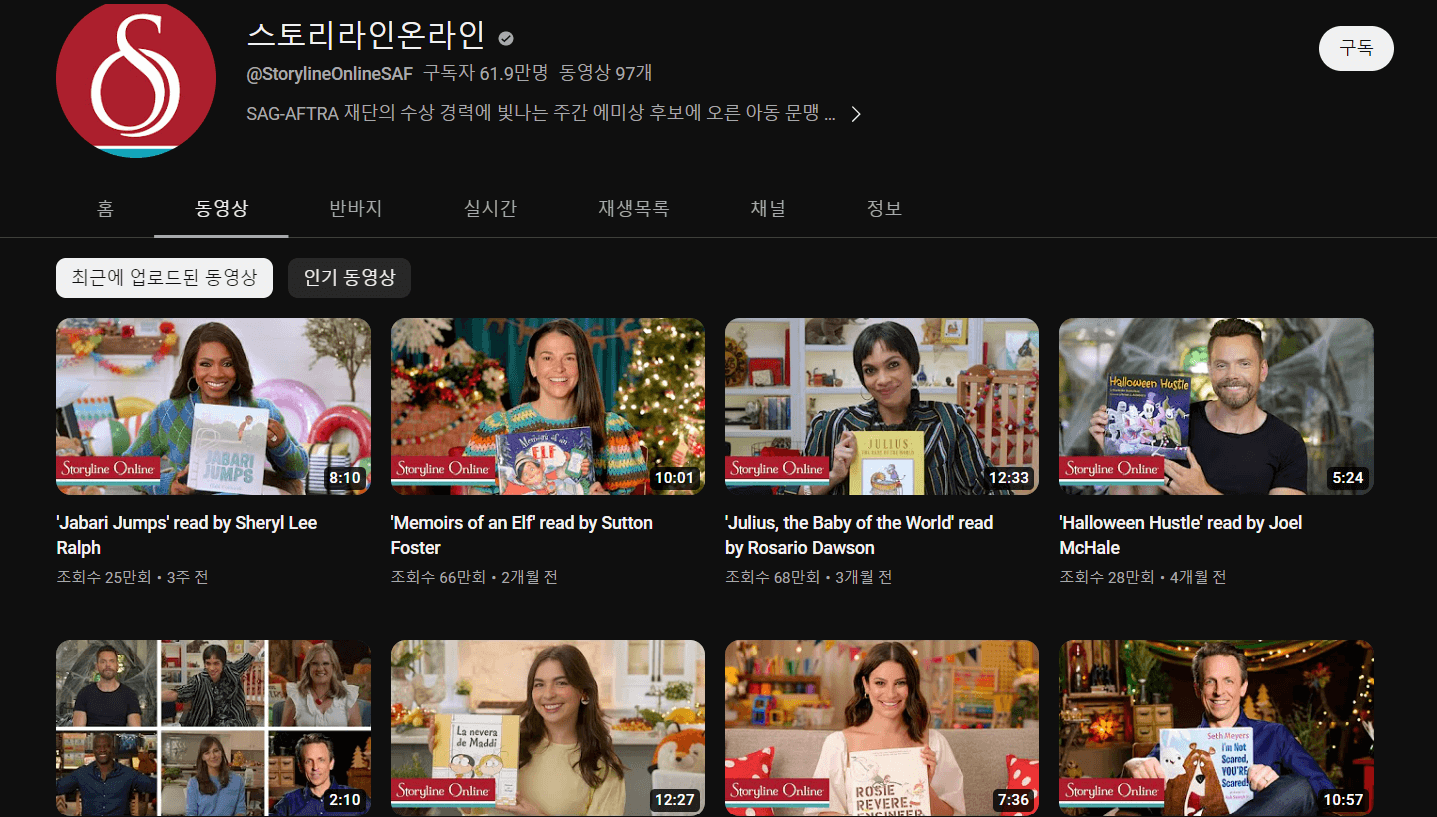1437x817 pixels.
Task: Click the 8:10 duration badge
Action: tap(345, 478)
